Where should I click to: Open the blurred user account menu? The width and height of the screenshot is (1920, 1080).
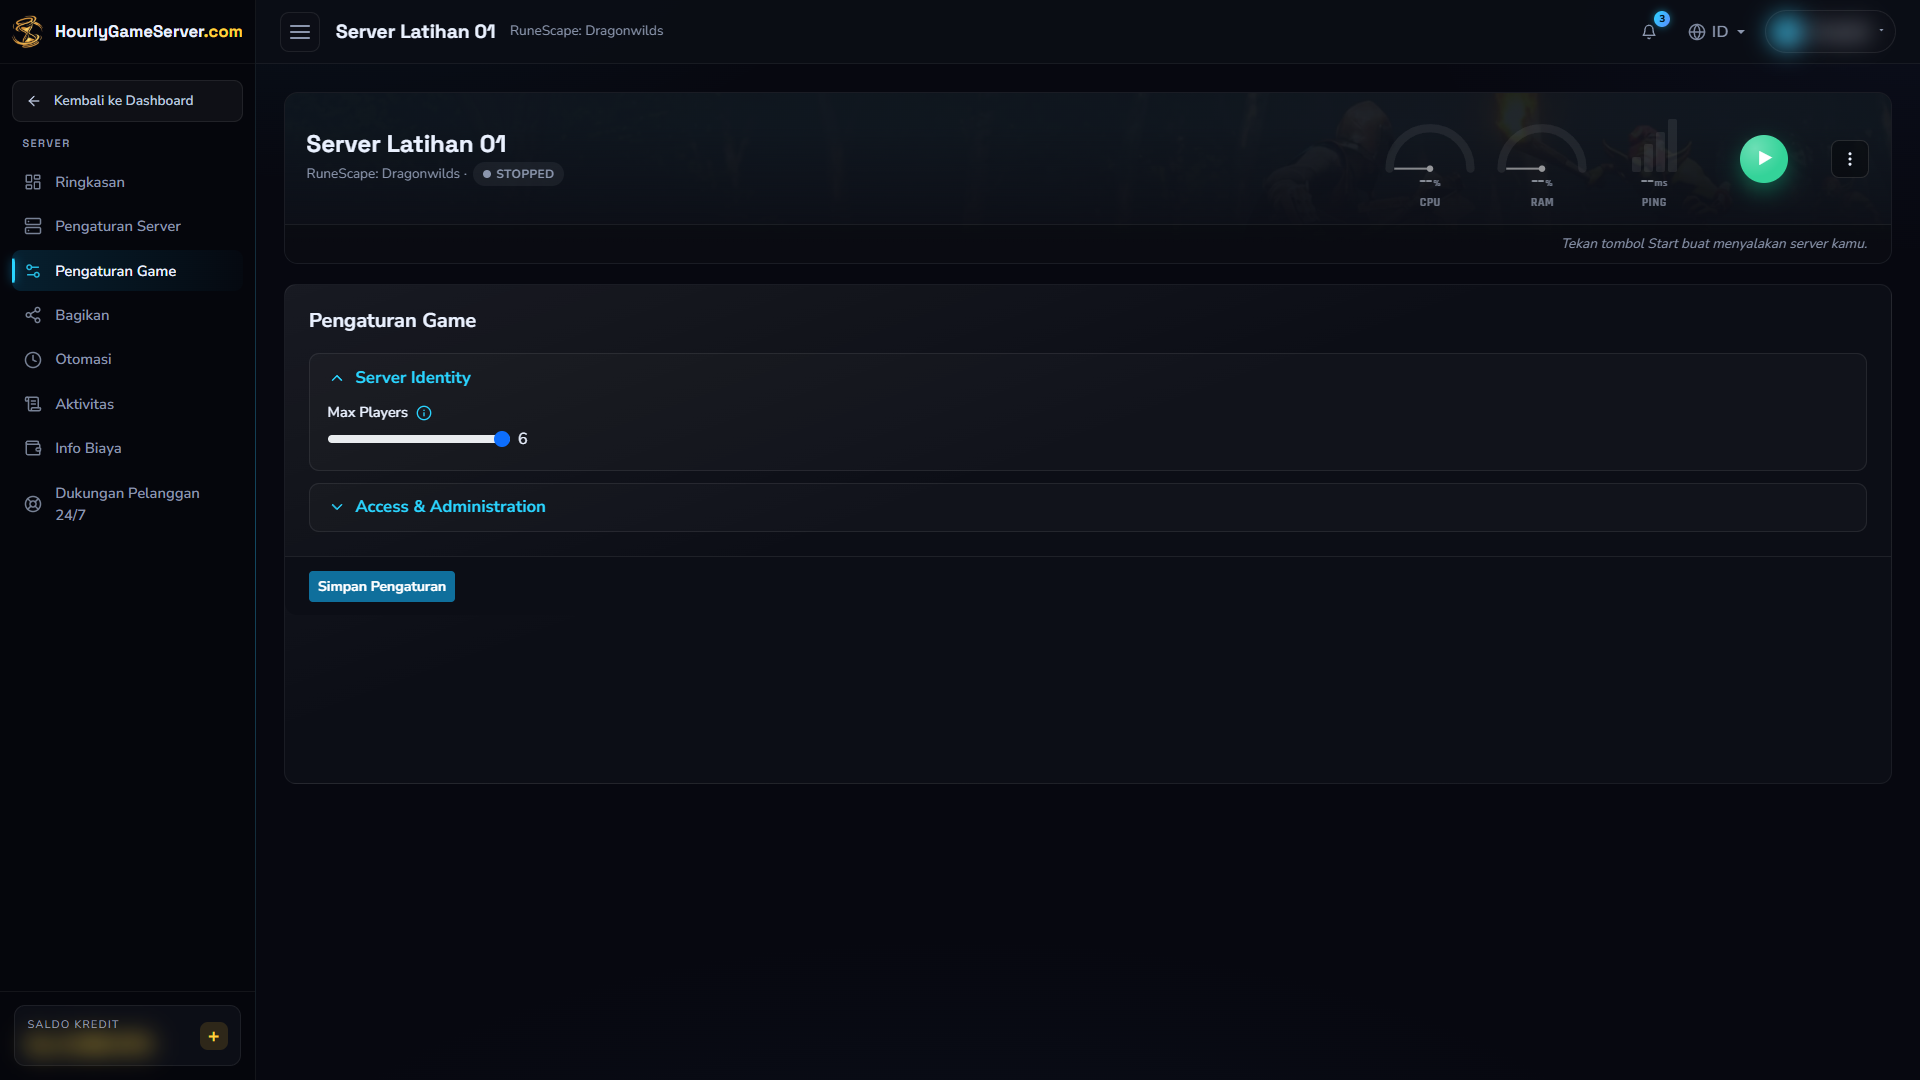pos(1829,32)
